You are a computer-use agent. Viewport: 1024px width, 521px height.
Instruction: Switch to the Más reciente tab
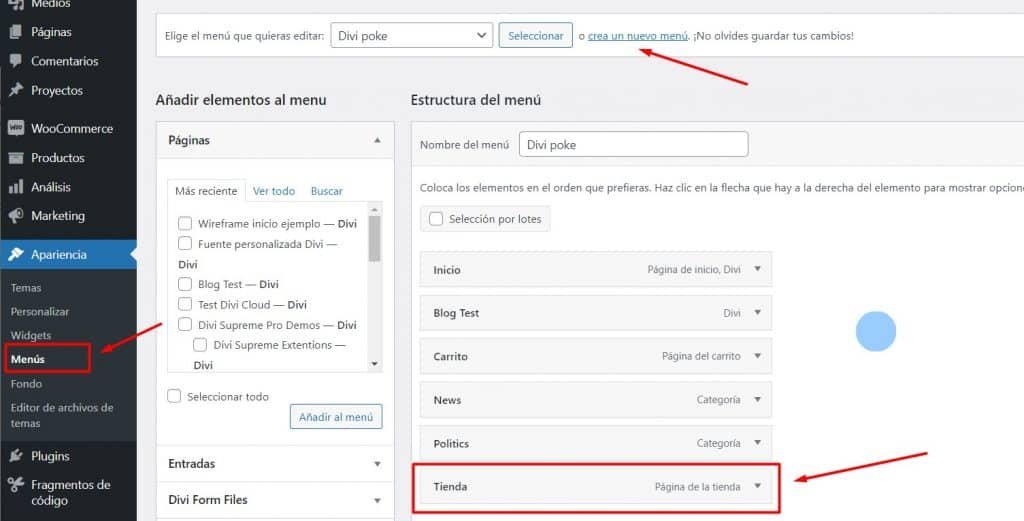click(x=206, y=191)
